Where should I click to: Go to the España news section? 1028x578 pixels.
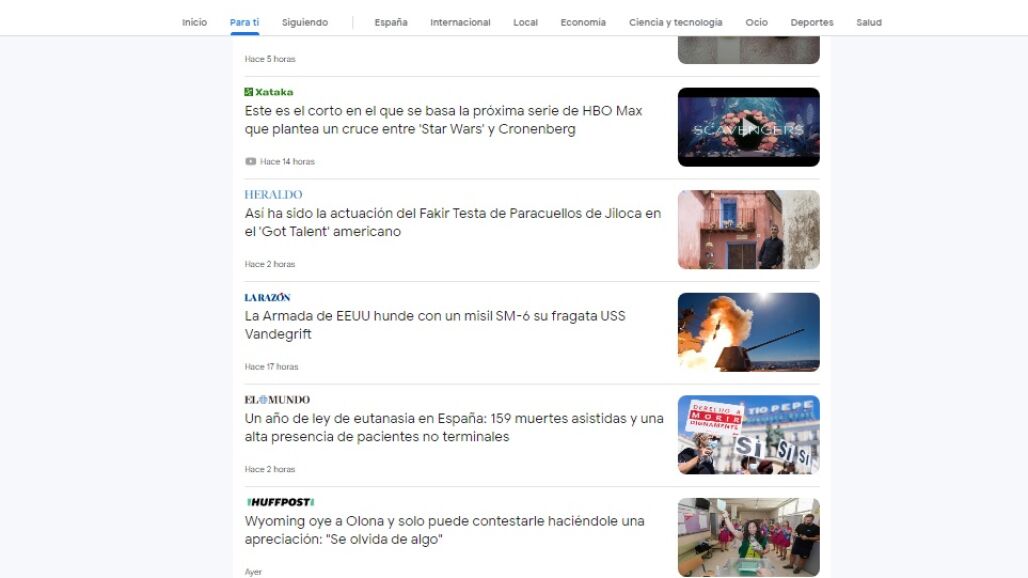(391, 22)
